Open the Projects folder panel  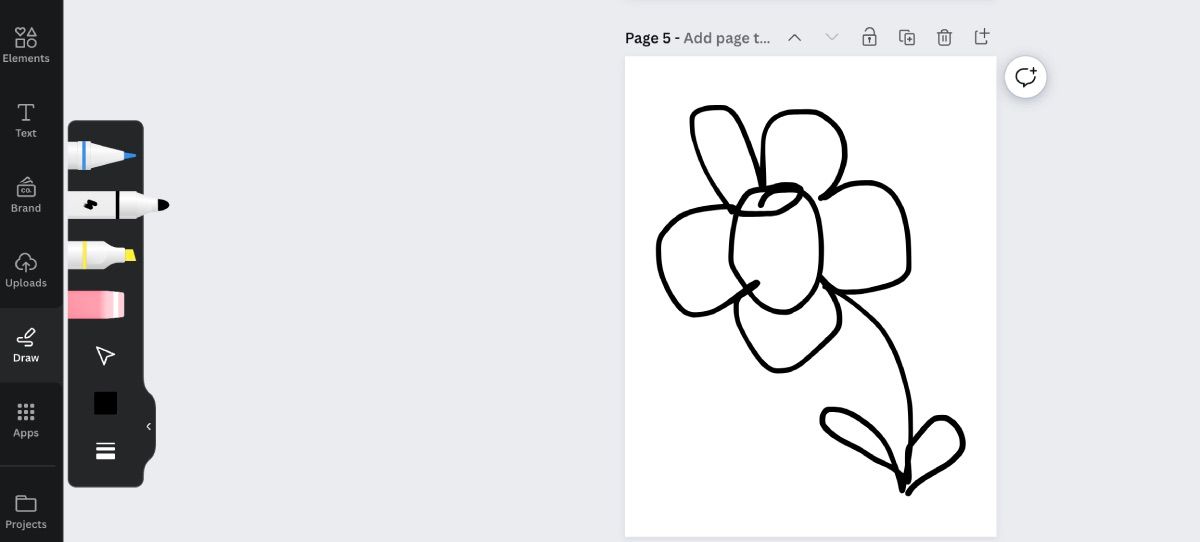26,511
